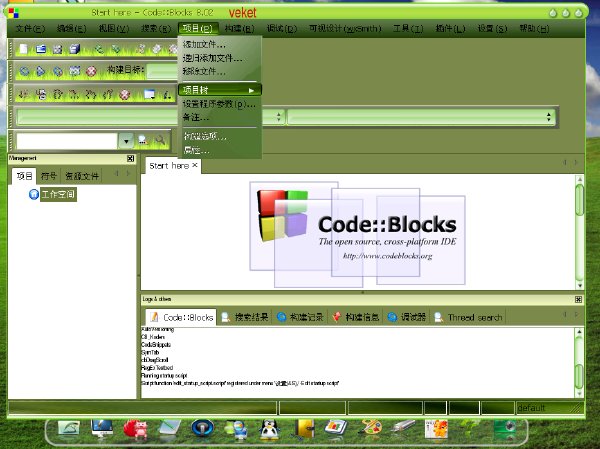The width and height of the screenshot is (600, 449).
Task: Click the editor vertical scrollbar thumb
Action: (580, 200)
